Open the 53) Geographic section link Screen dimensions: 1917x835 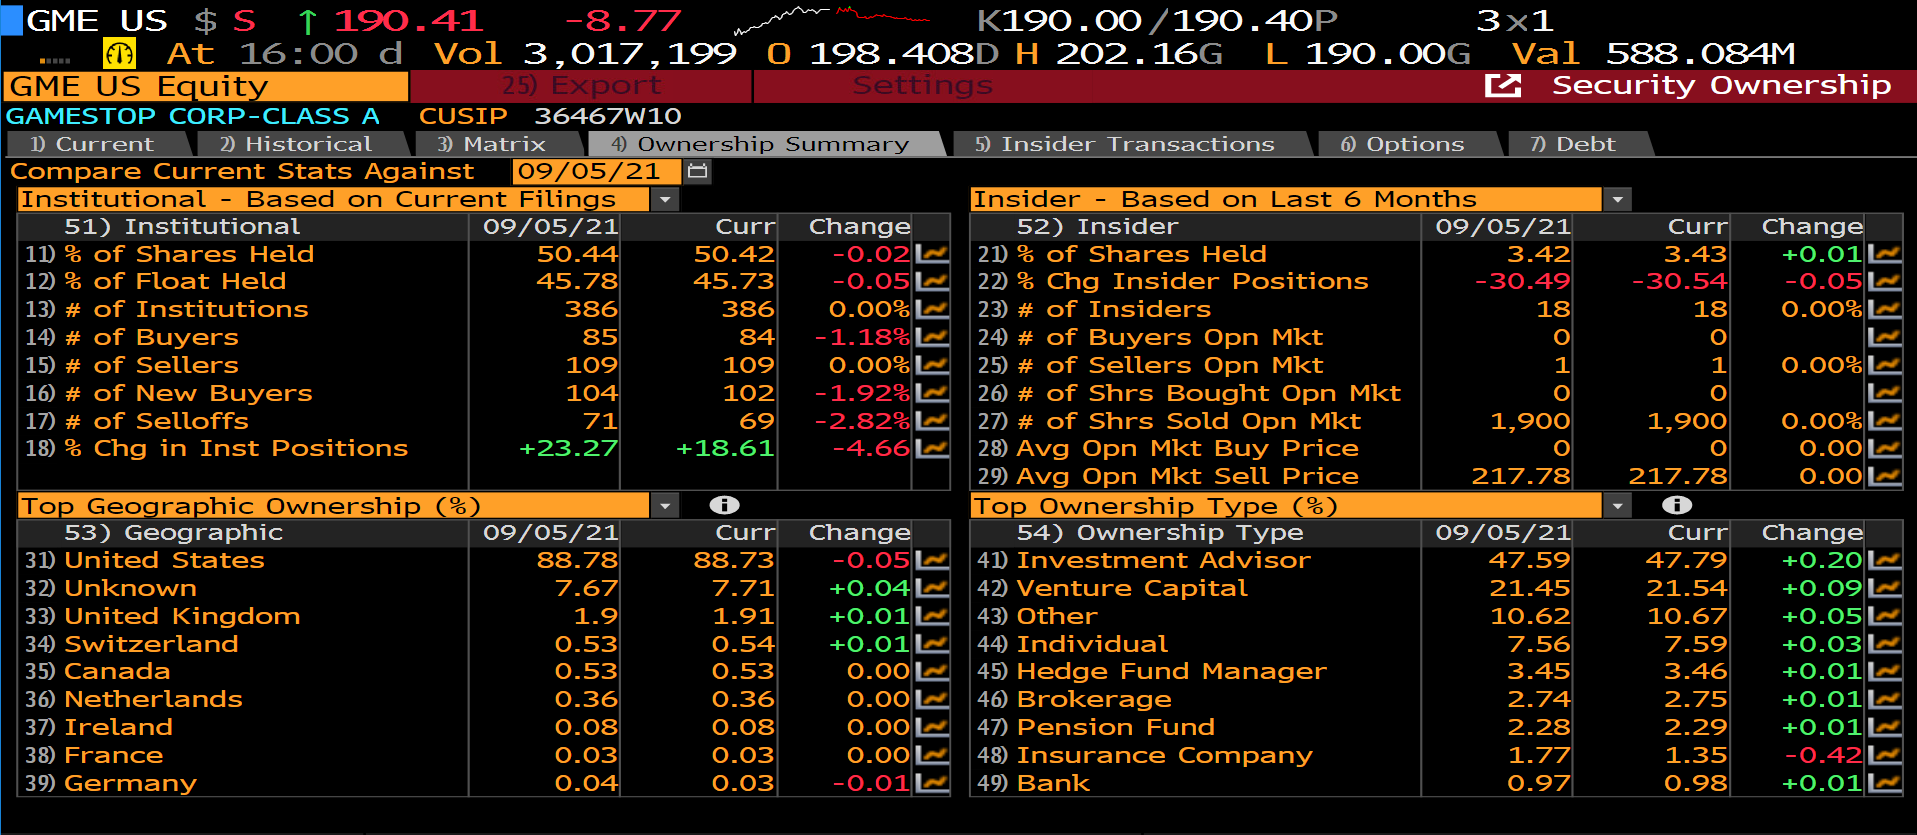coord(173,533)
